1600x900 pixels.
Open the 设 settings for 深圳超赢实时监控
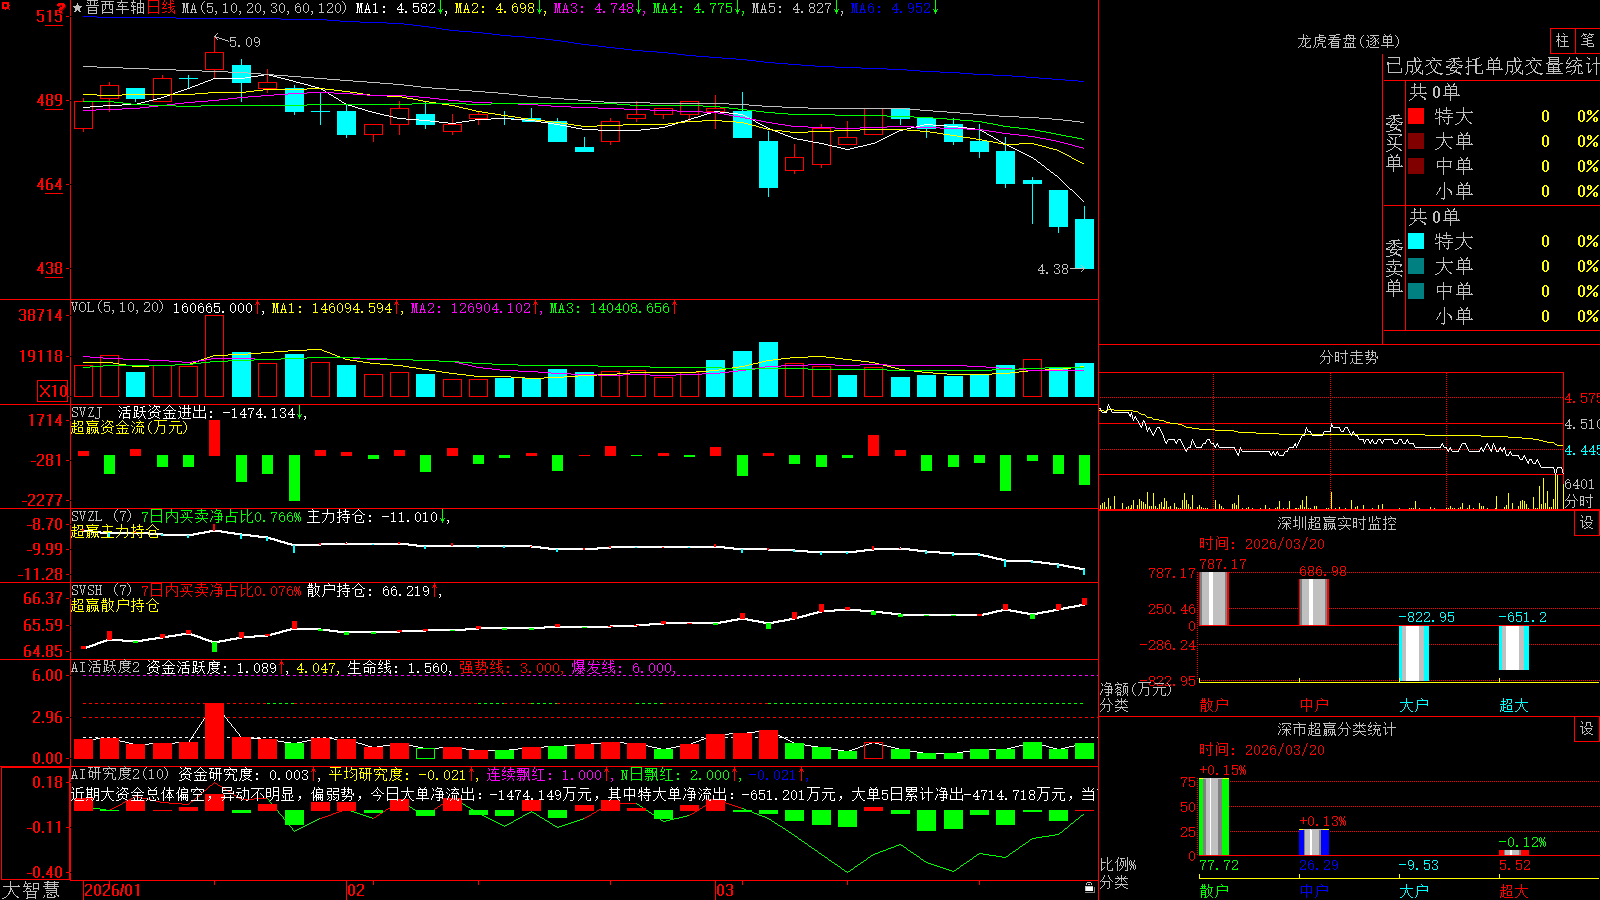1587,523
